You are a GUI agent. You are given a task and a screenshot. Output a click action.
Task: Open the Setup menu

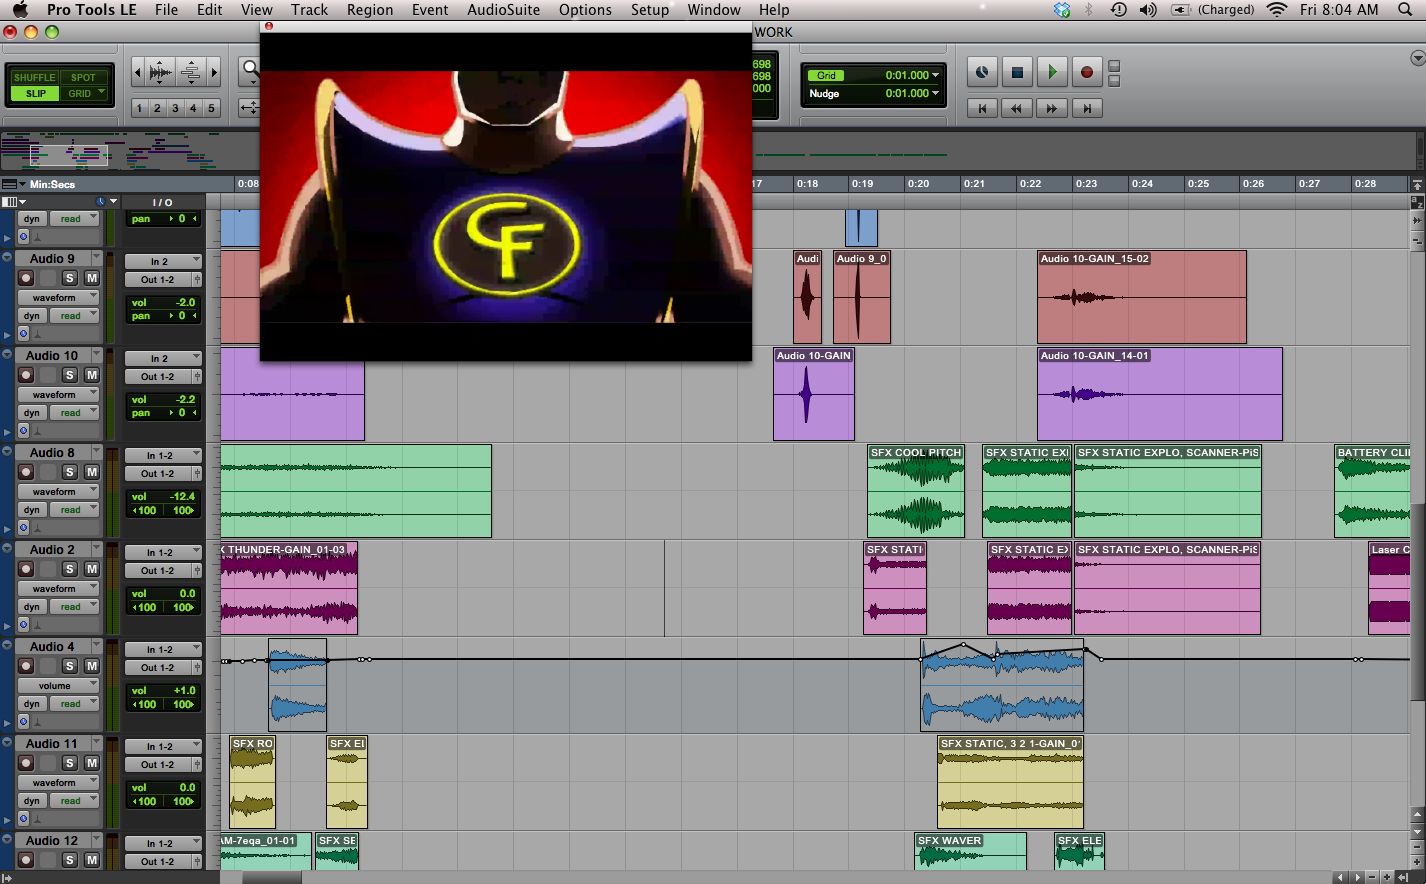[x=650, y=10]
